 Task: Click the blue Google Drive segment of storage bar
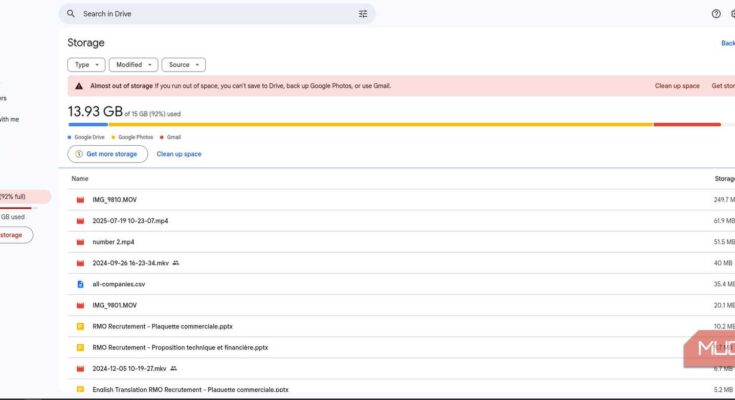coord(88,124)
